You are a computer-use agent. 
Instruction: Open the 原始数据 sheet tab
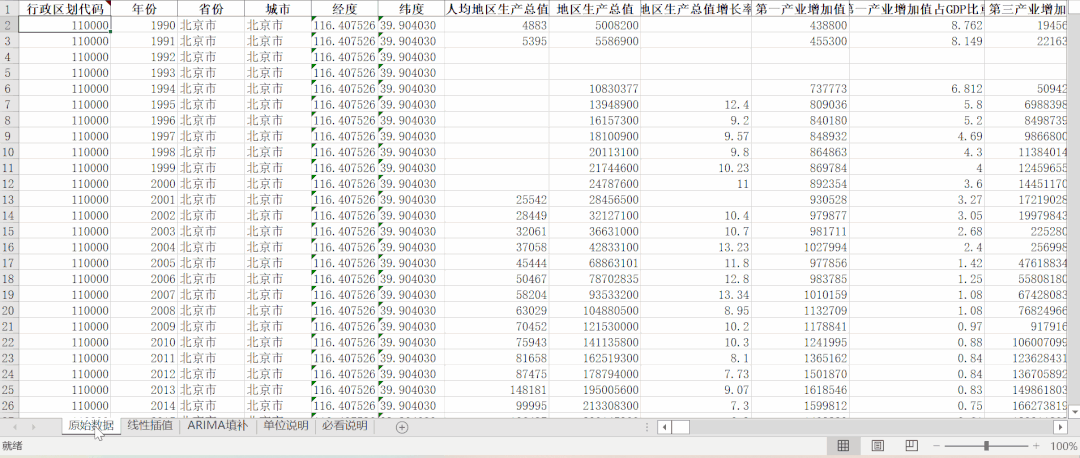tap(91, 426)
